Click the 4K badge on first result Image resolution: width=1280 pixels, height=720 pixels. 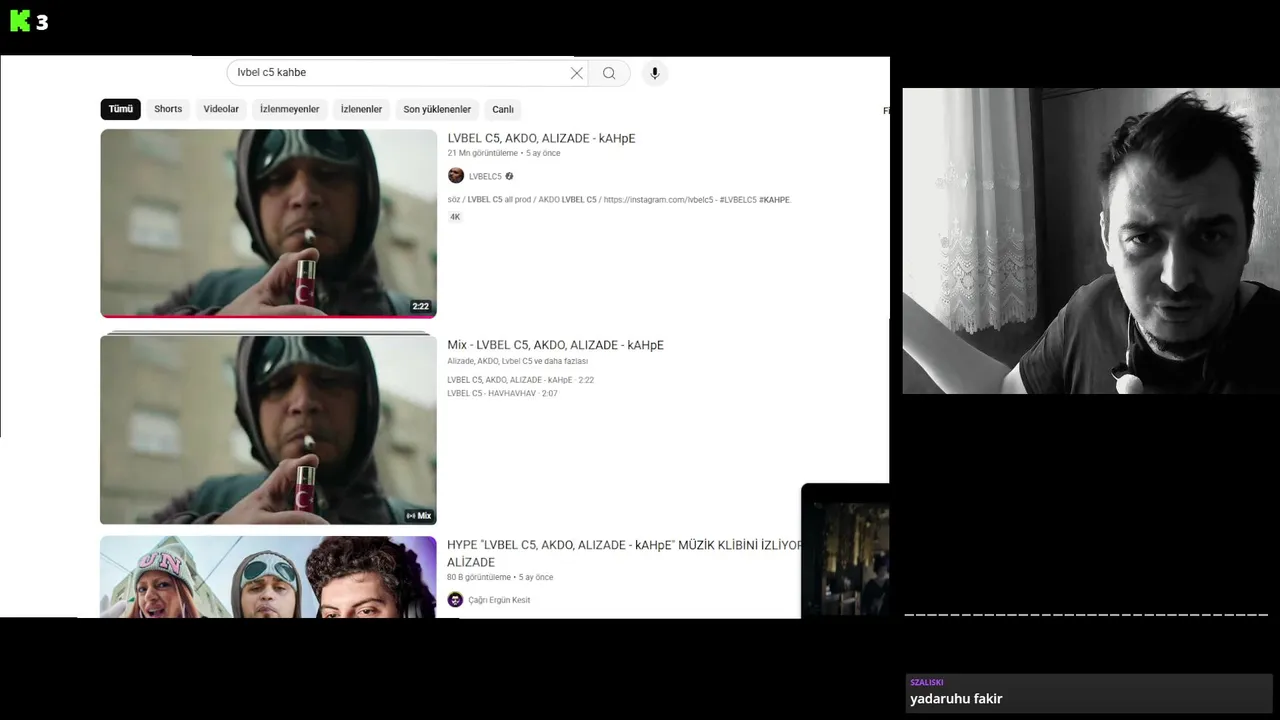tap(455, 217)
